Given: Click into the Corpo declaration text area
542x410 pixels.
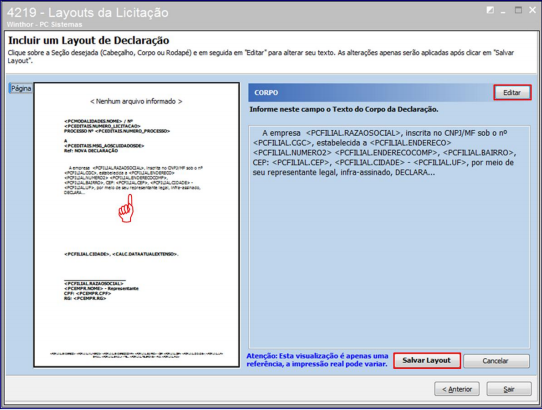Looking at the screenshot, I should coord(389,237).
